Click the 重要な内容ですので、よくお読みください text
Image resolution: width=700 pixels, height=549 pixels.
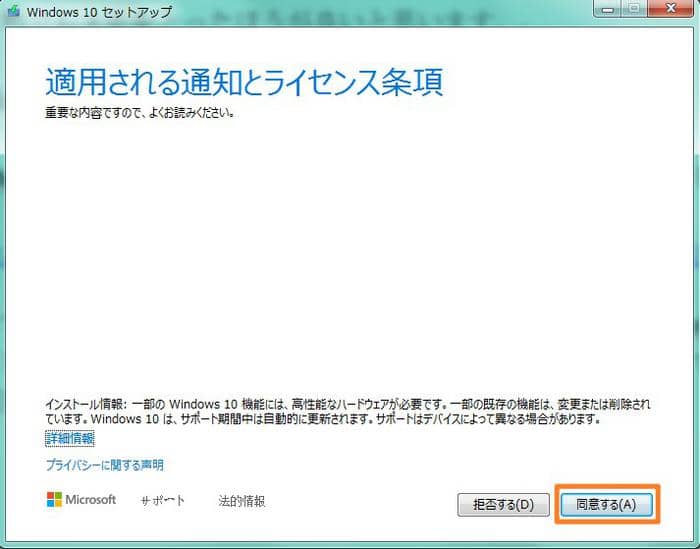pos(140,113)
